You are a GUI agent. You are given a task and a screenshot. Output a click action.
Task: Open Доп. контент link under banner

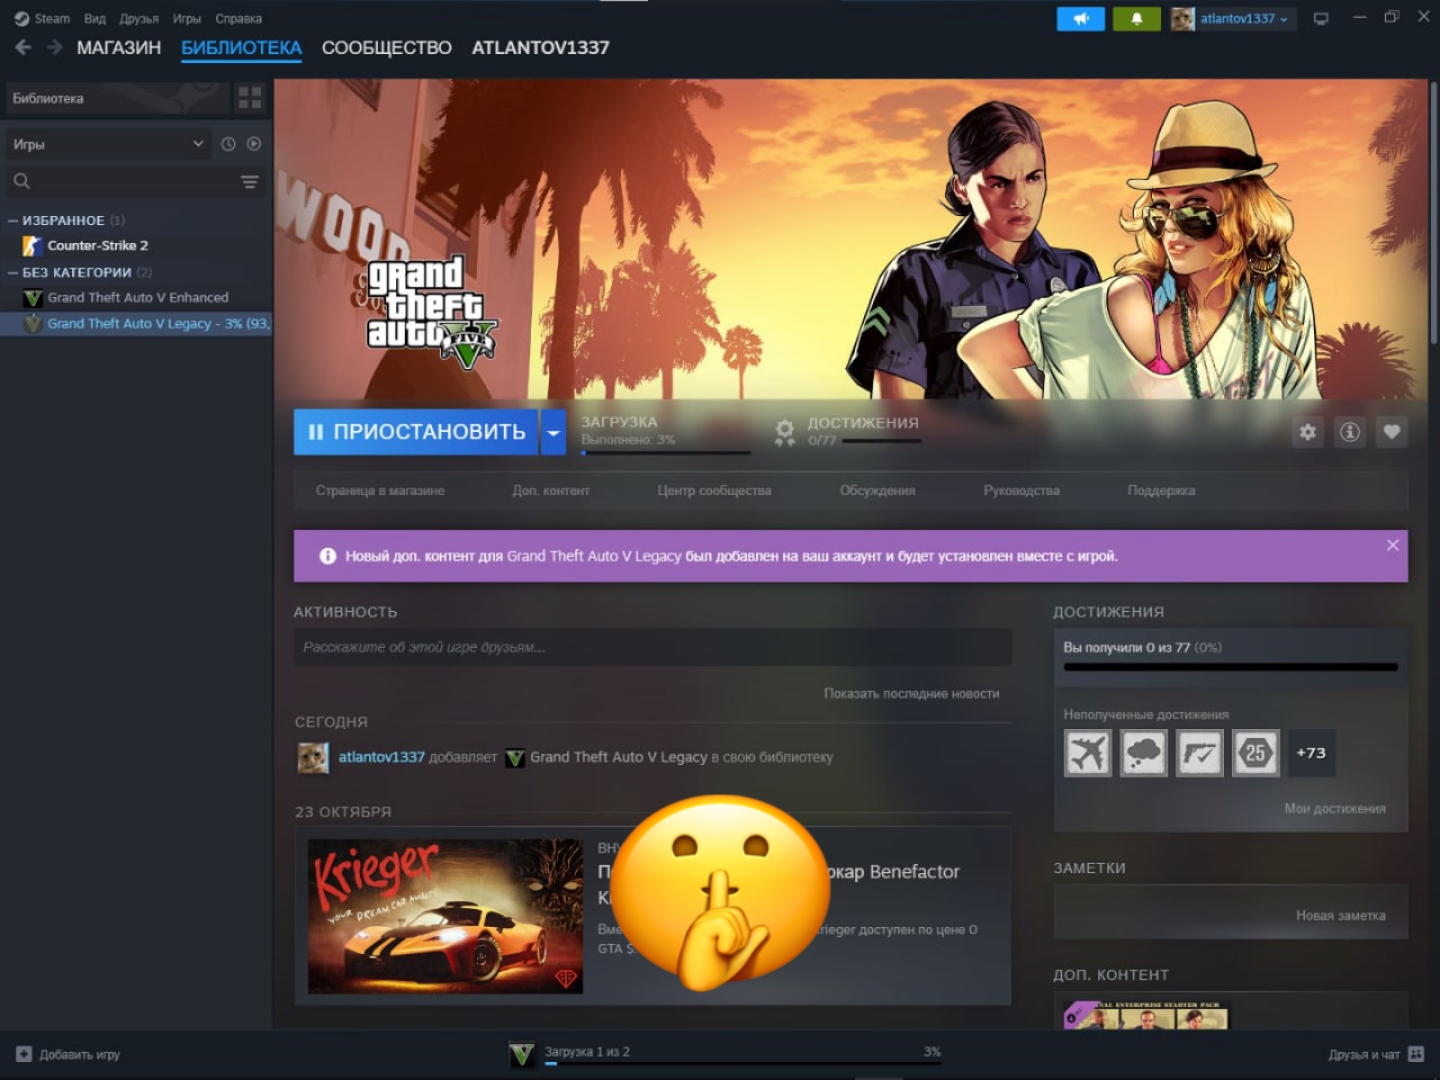[x=551, y=490]
